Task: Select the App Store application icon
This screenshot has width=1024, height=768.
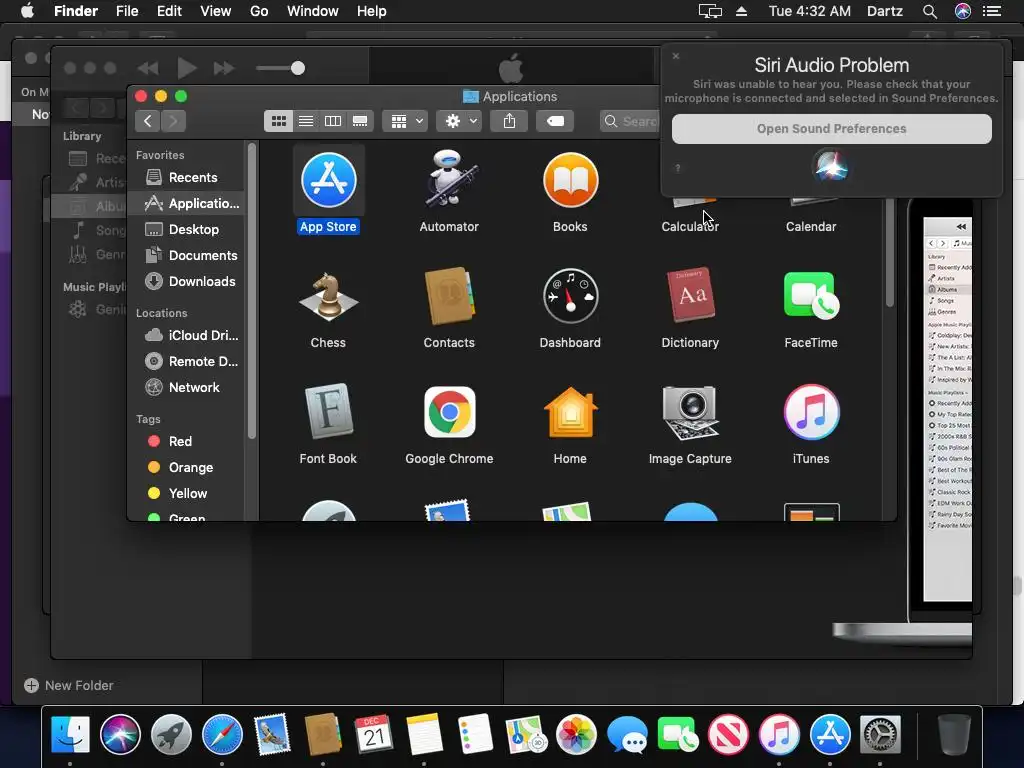Action: [328, 180]
